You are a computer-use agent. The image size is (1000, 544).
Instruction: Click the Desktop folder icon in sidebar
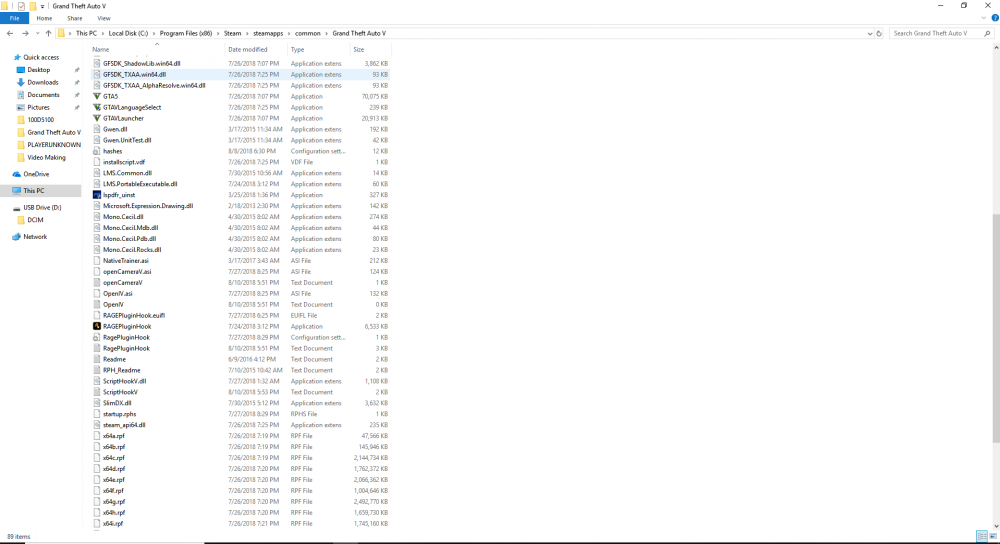(x=20, y=70)
